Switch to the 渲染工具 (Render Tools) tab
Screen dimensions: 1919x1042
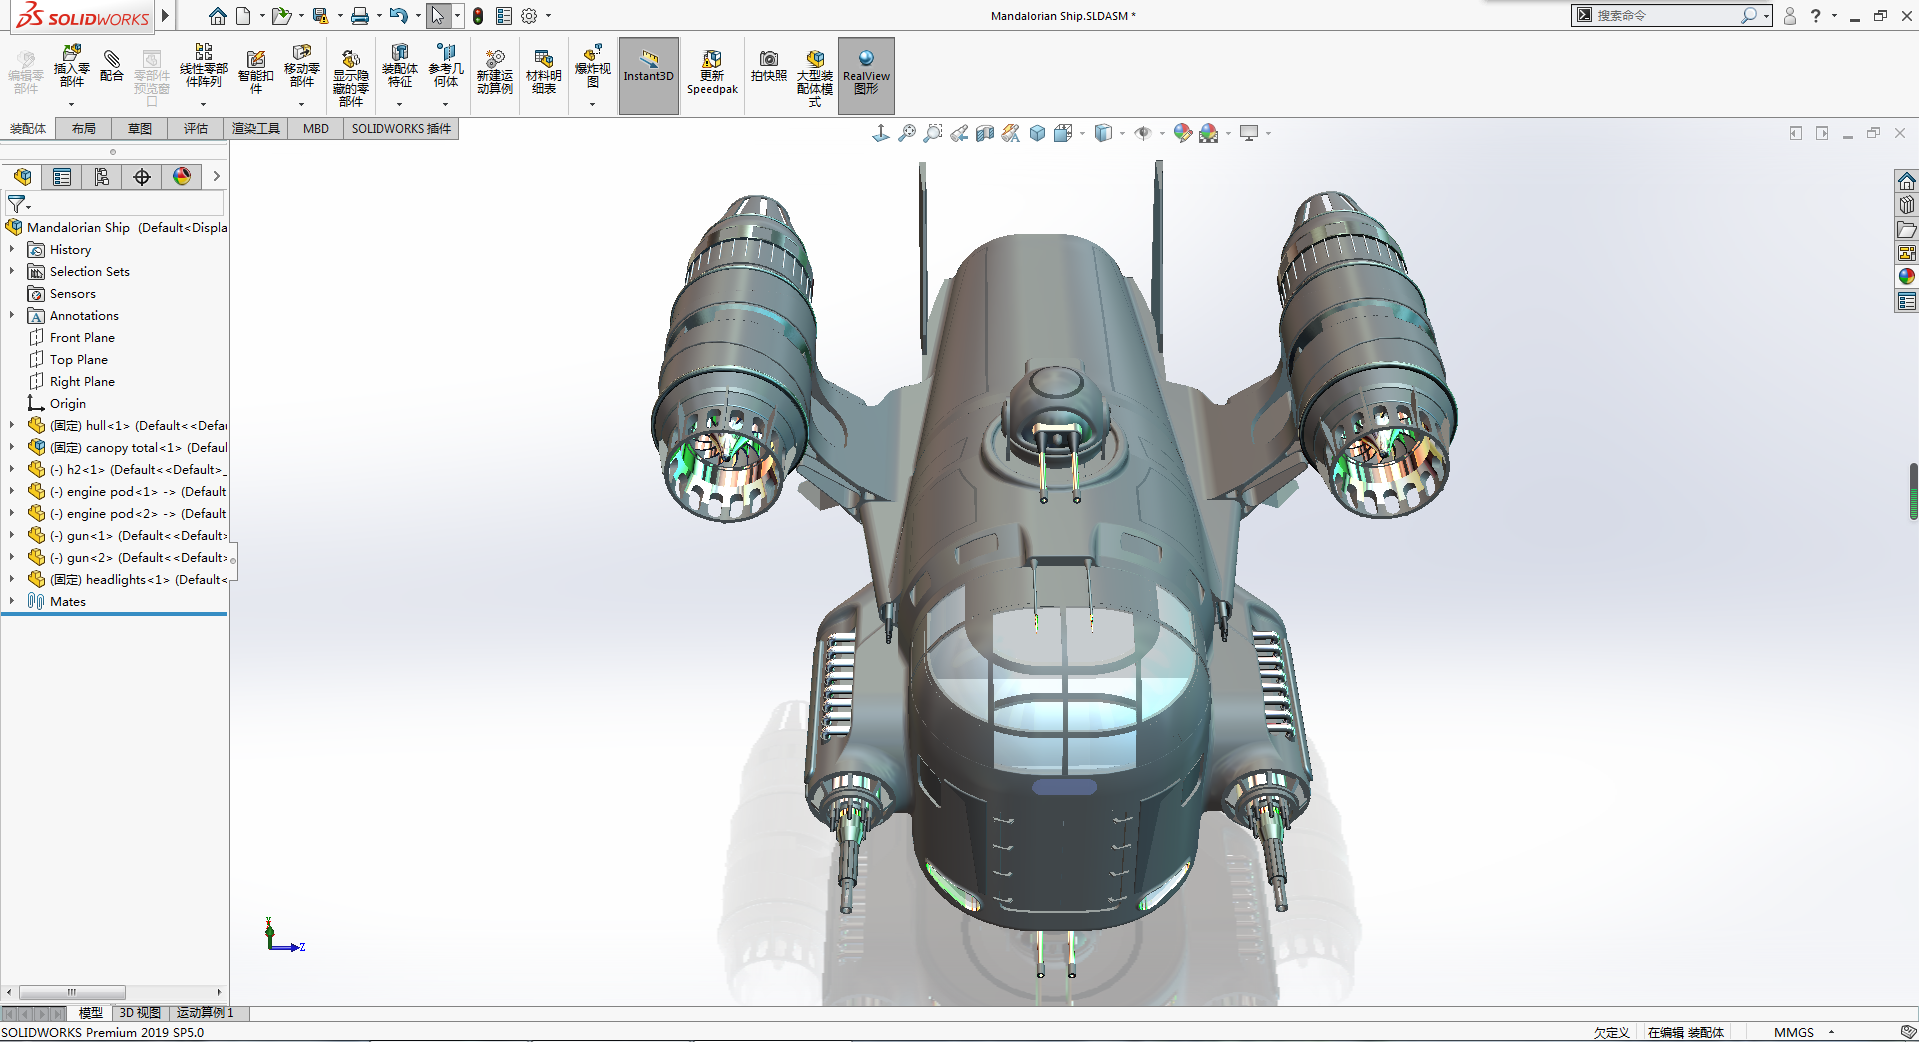256,129
